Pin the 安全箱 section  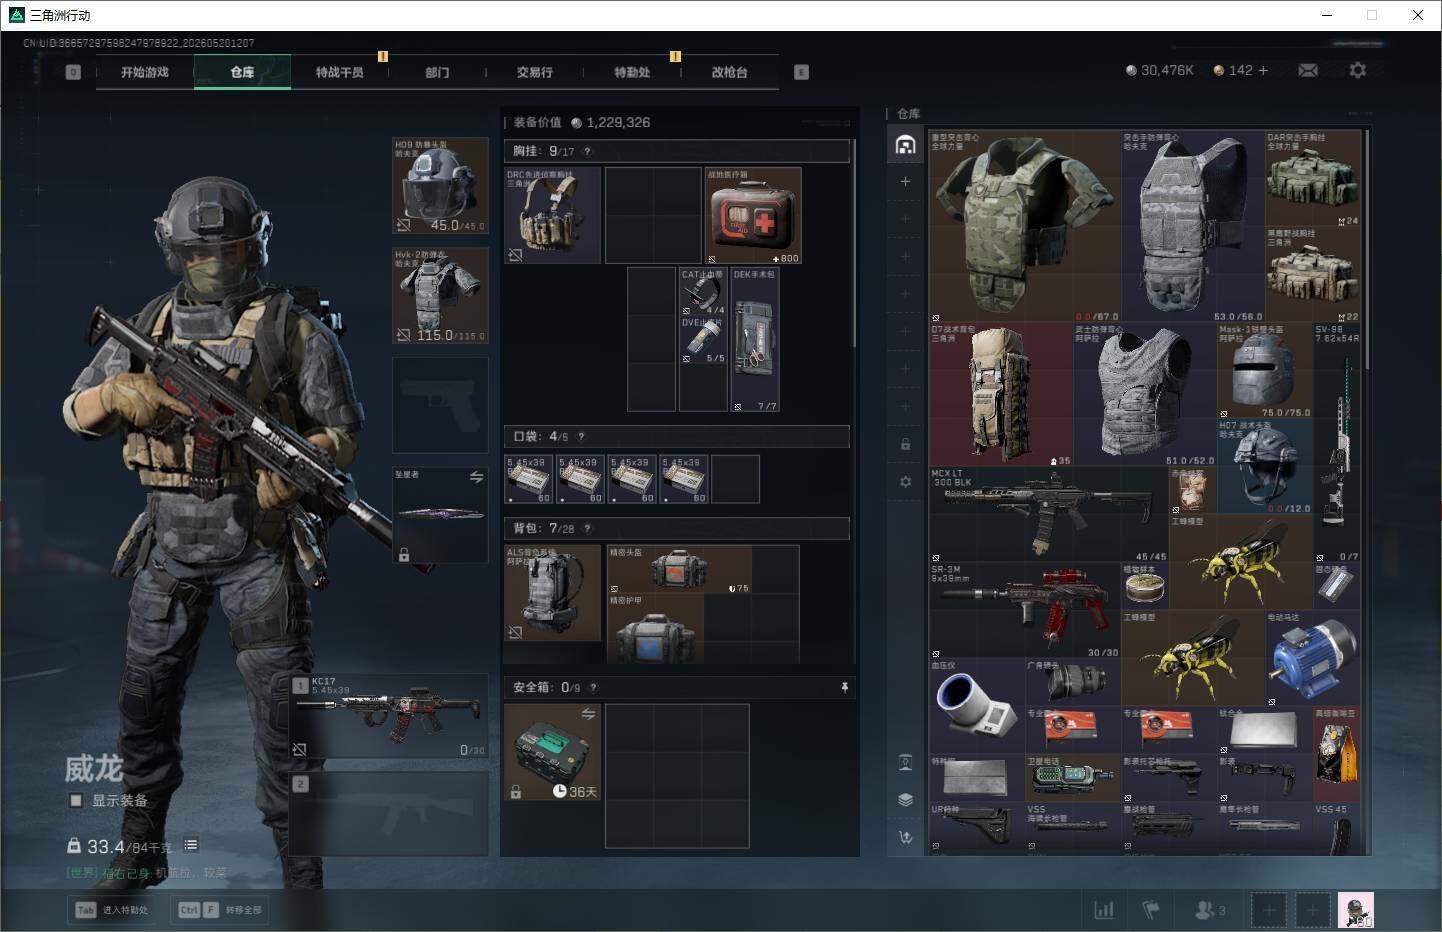coord(845,687)
